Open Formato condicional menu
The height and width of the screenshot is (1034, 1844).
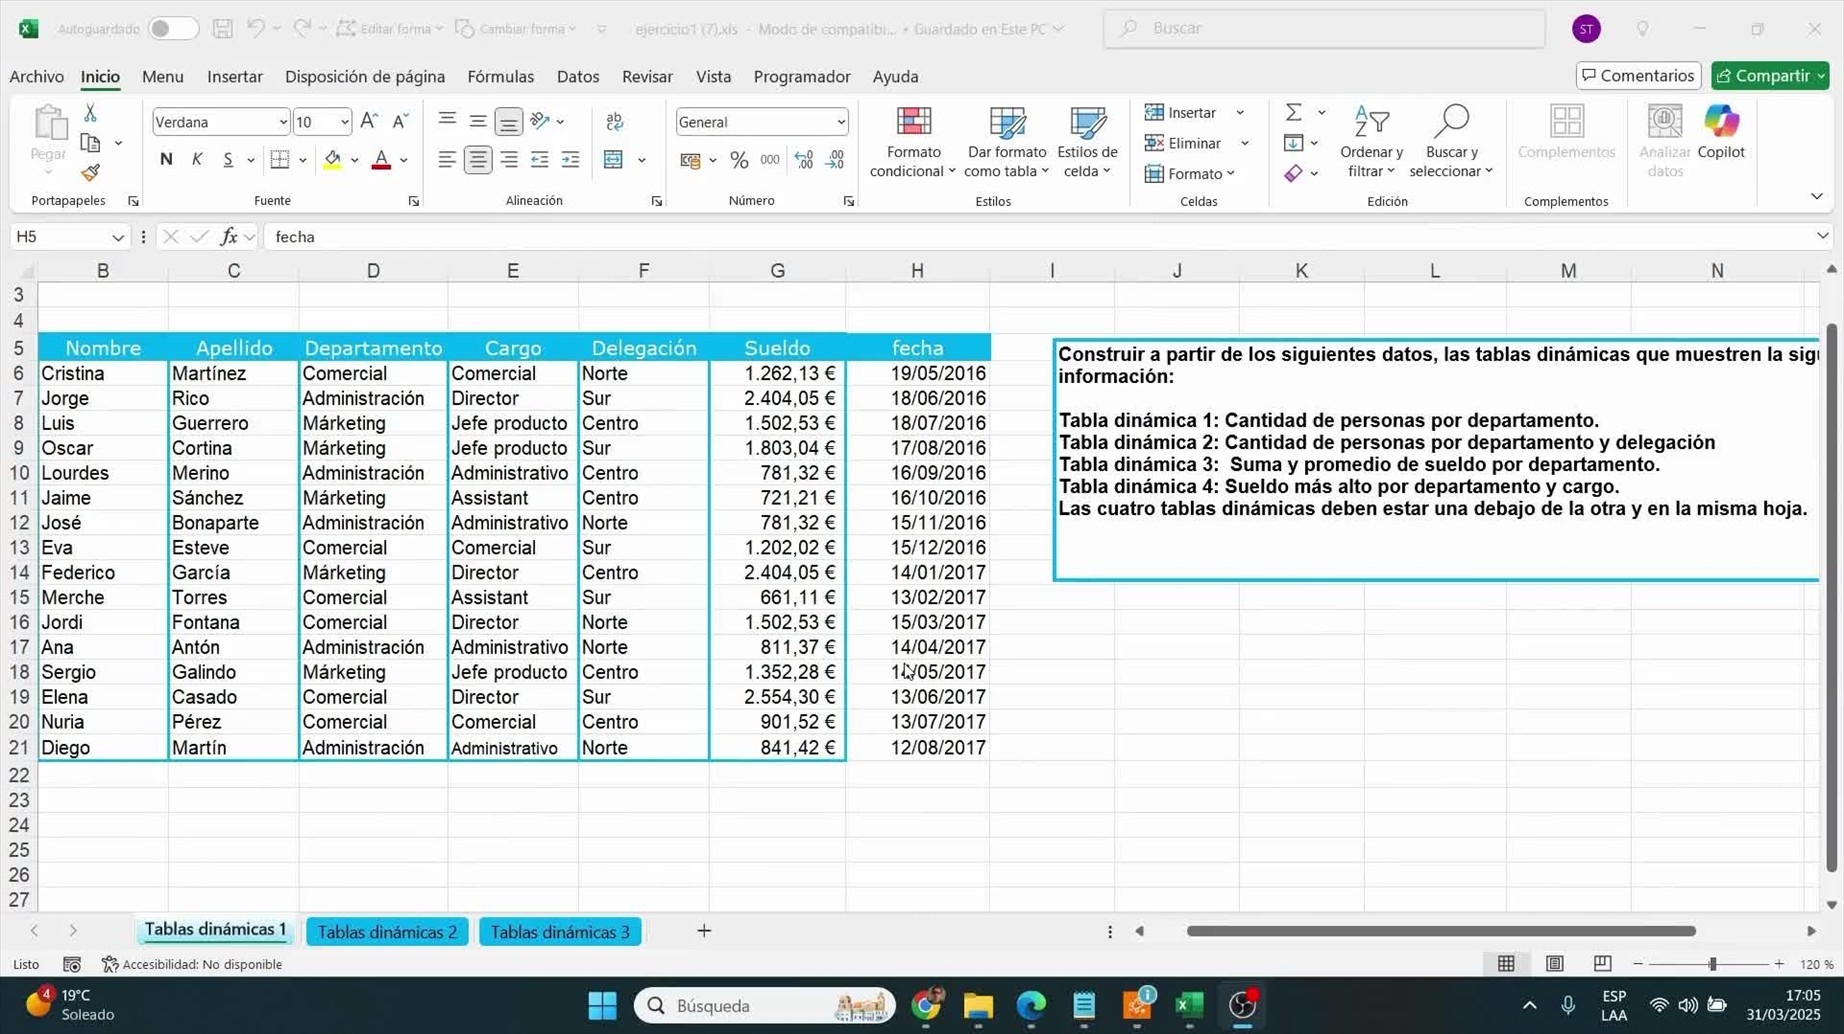point(912,143)
